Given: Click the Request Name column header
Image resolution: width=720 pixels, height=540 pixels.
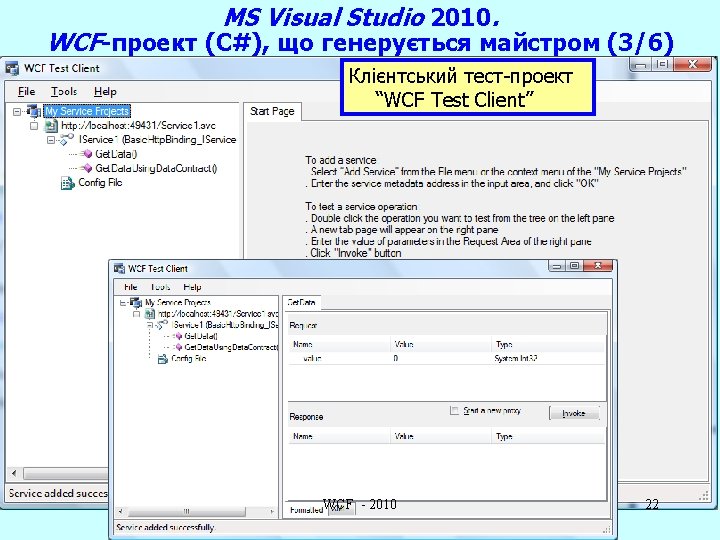Looking at the screenshot, I should click(340, 344).
